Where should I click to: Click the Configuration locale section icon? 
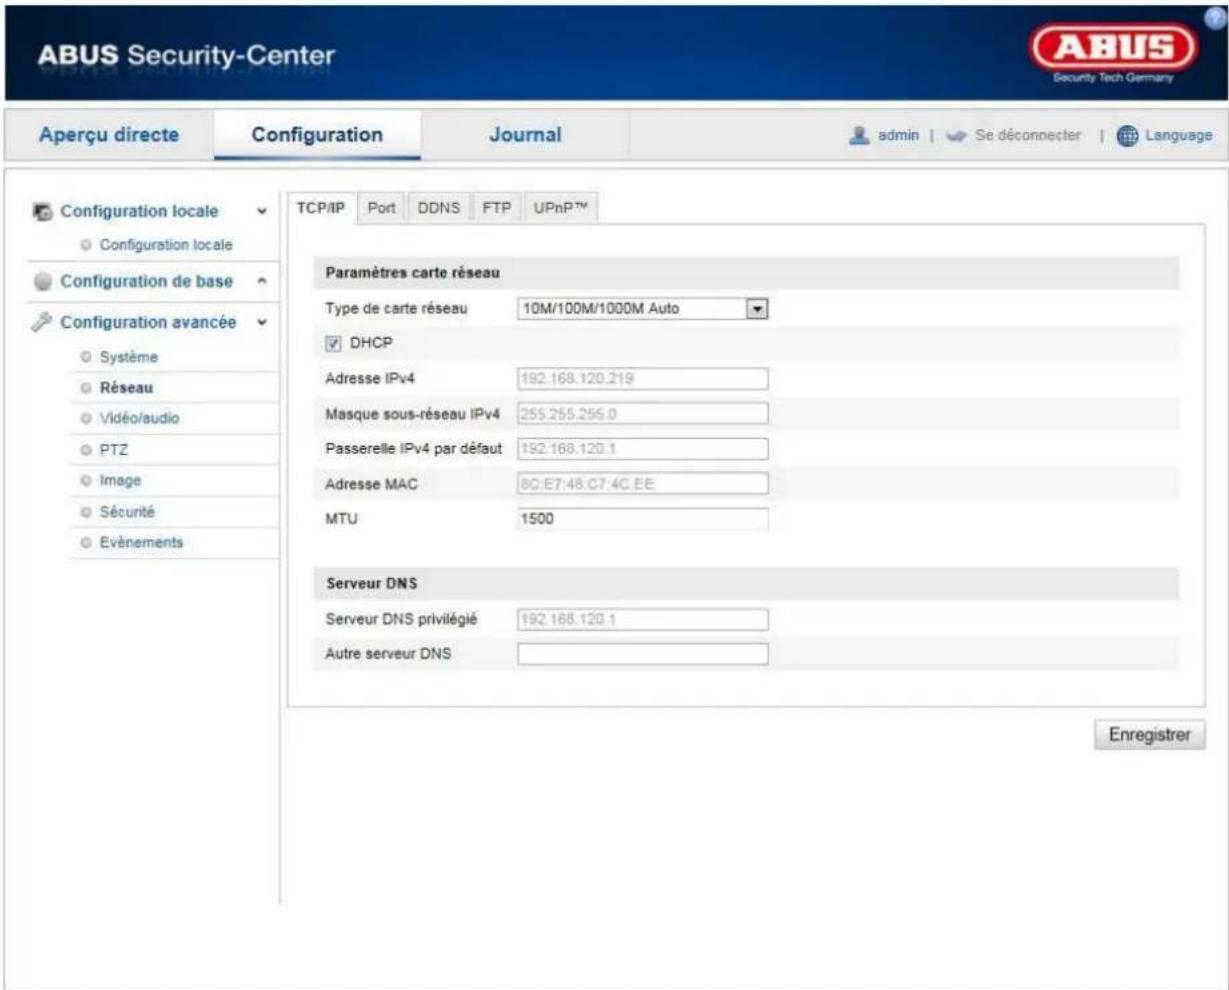tap(43, 212)
